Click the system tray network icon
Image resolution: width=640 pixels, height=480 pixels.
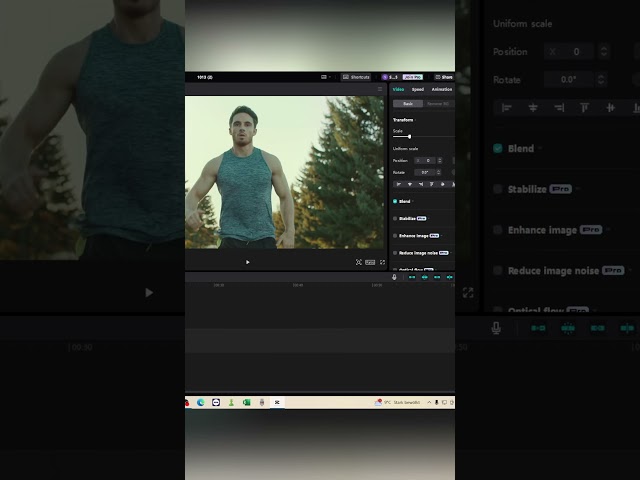click(444, 402)
